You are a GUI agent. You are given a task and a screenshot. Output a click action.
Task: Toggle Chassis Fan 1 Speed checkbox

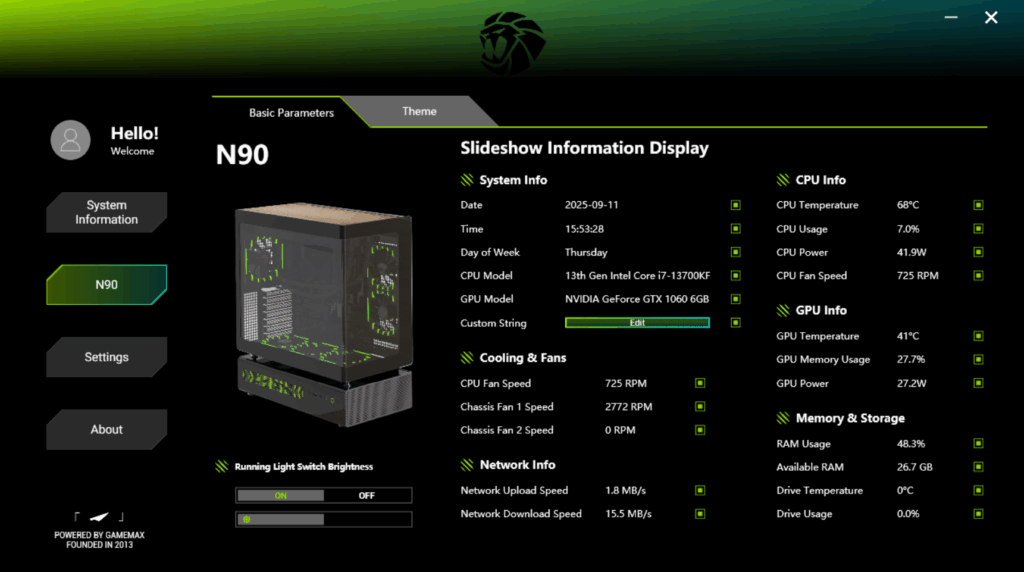[x=700, y=407]
